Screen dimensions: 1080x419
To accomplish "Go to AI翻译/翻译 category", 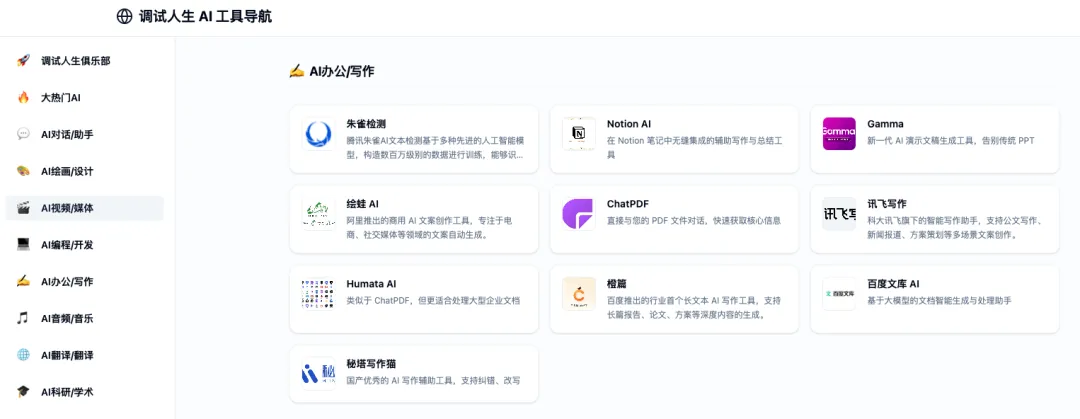I will (85, 355).
